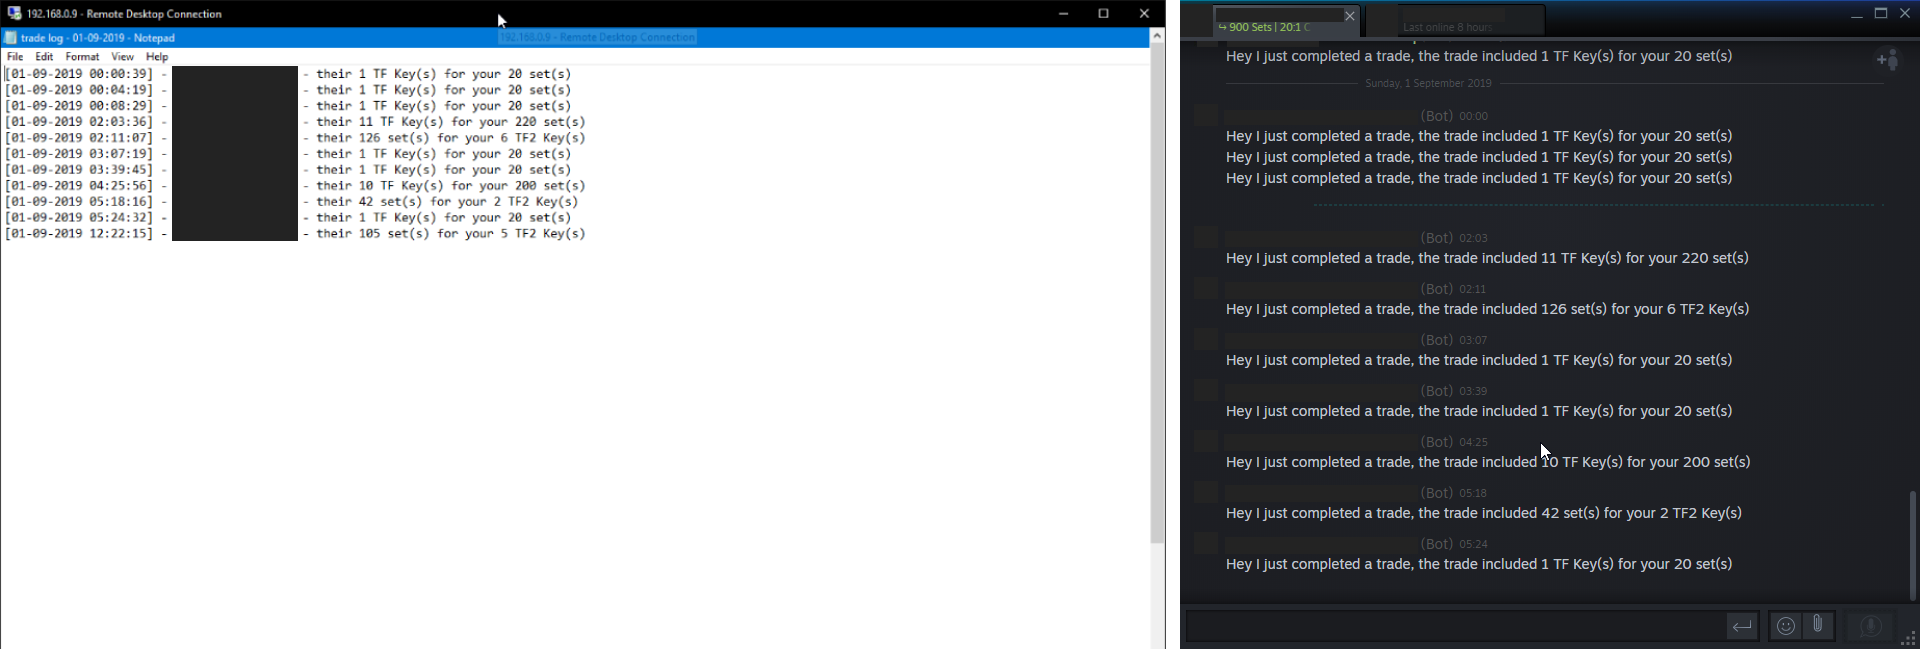Maximize the Steam chat window
This screenshot has height=649, width=1920.
pyautogui.click(x=1880, y=14)
